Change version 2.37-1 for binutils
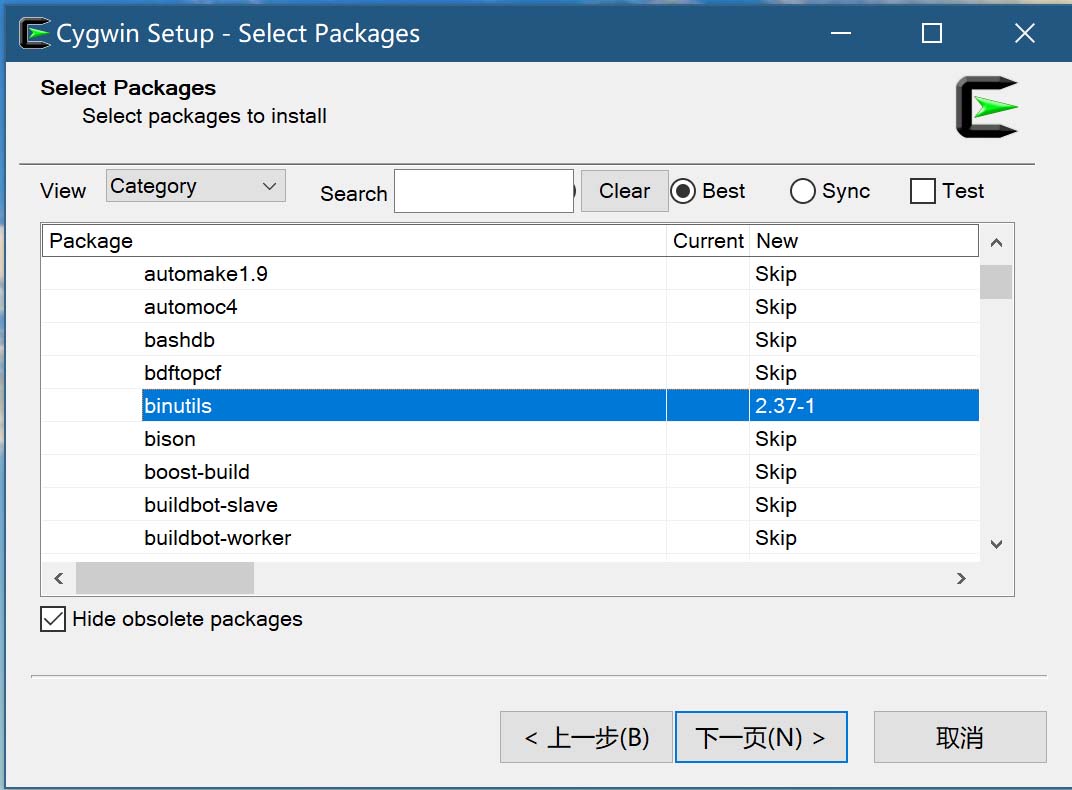This screenshot has width=1072, height=790. pyautogui.click(x=785, y=406)
